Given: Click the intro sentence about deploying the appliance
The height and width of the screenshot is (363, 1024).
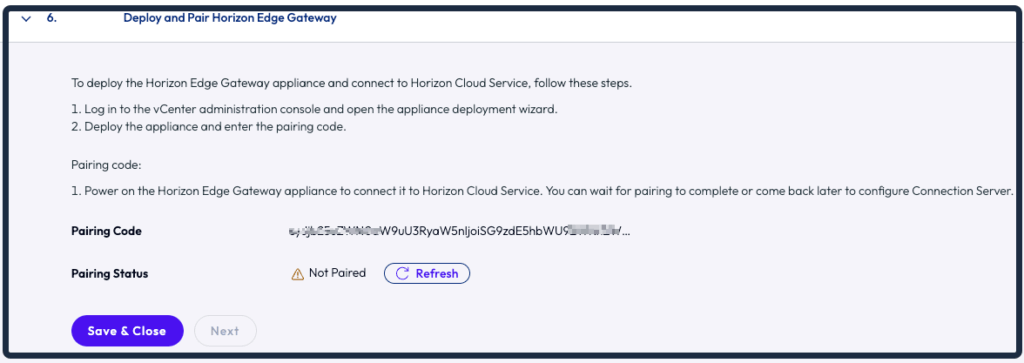Looking at the screenshot, I should tap(351, 84).
